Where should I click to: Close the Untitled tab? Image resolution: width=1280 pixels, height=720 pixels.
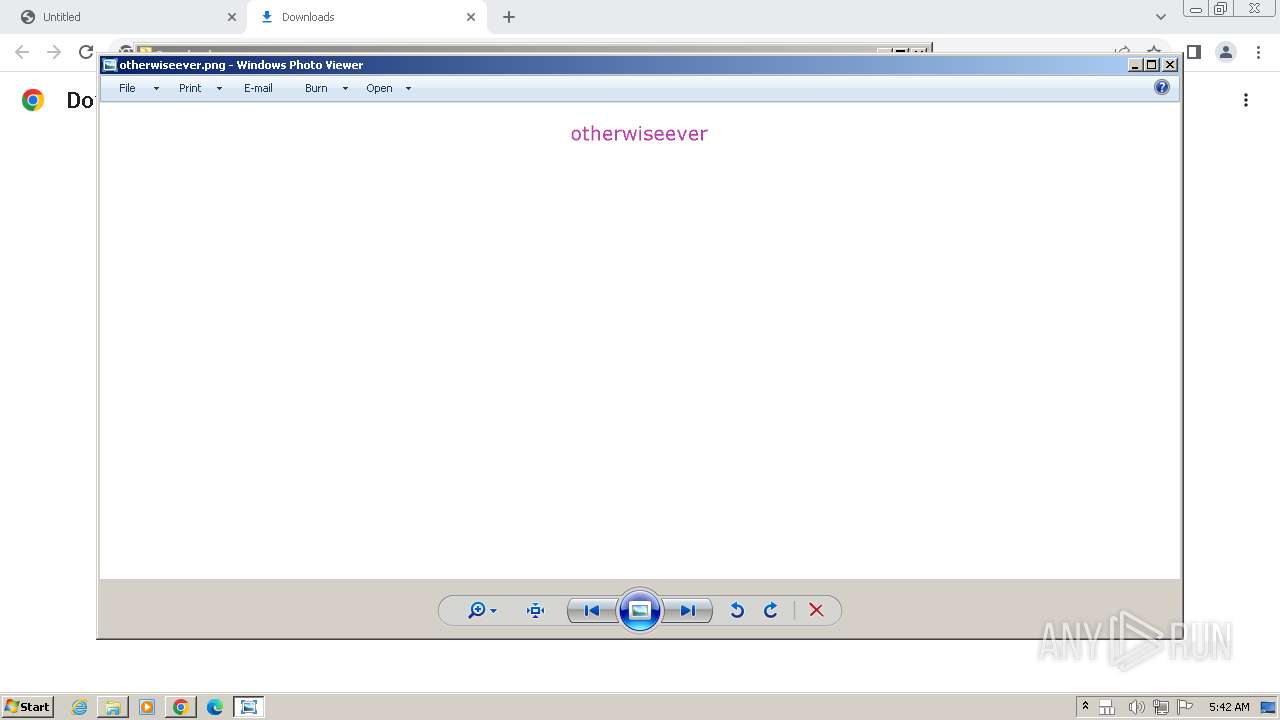232,17
